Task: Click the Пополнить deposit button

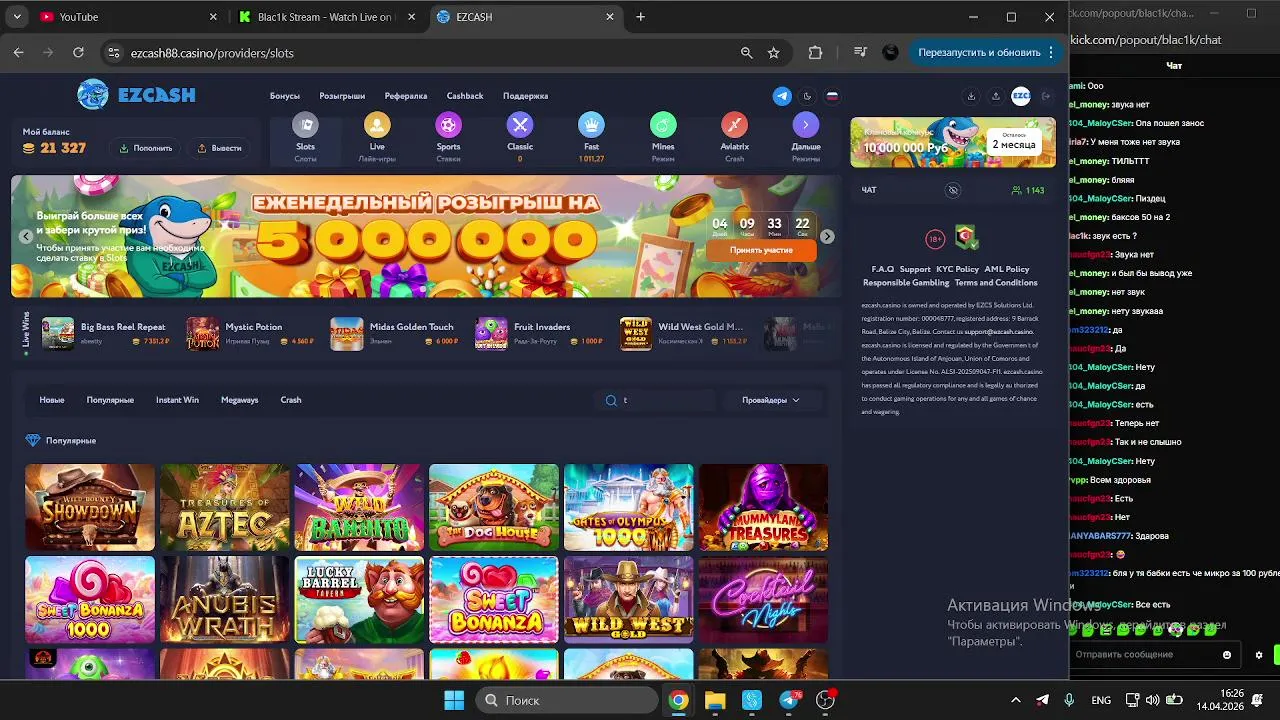Action: [x=145, y=148]
